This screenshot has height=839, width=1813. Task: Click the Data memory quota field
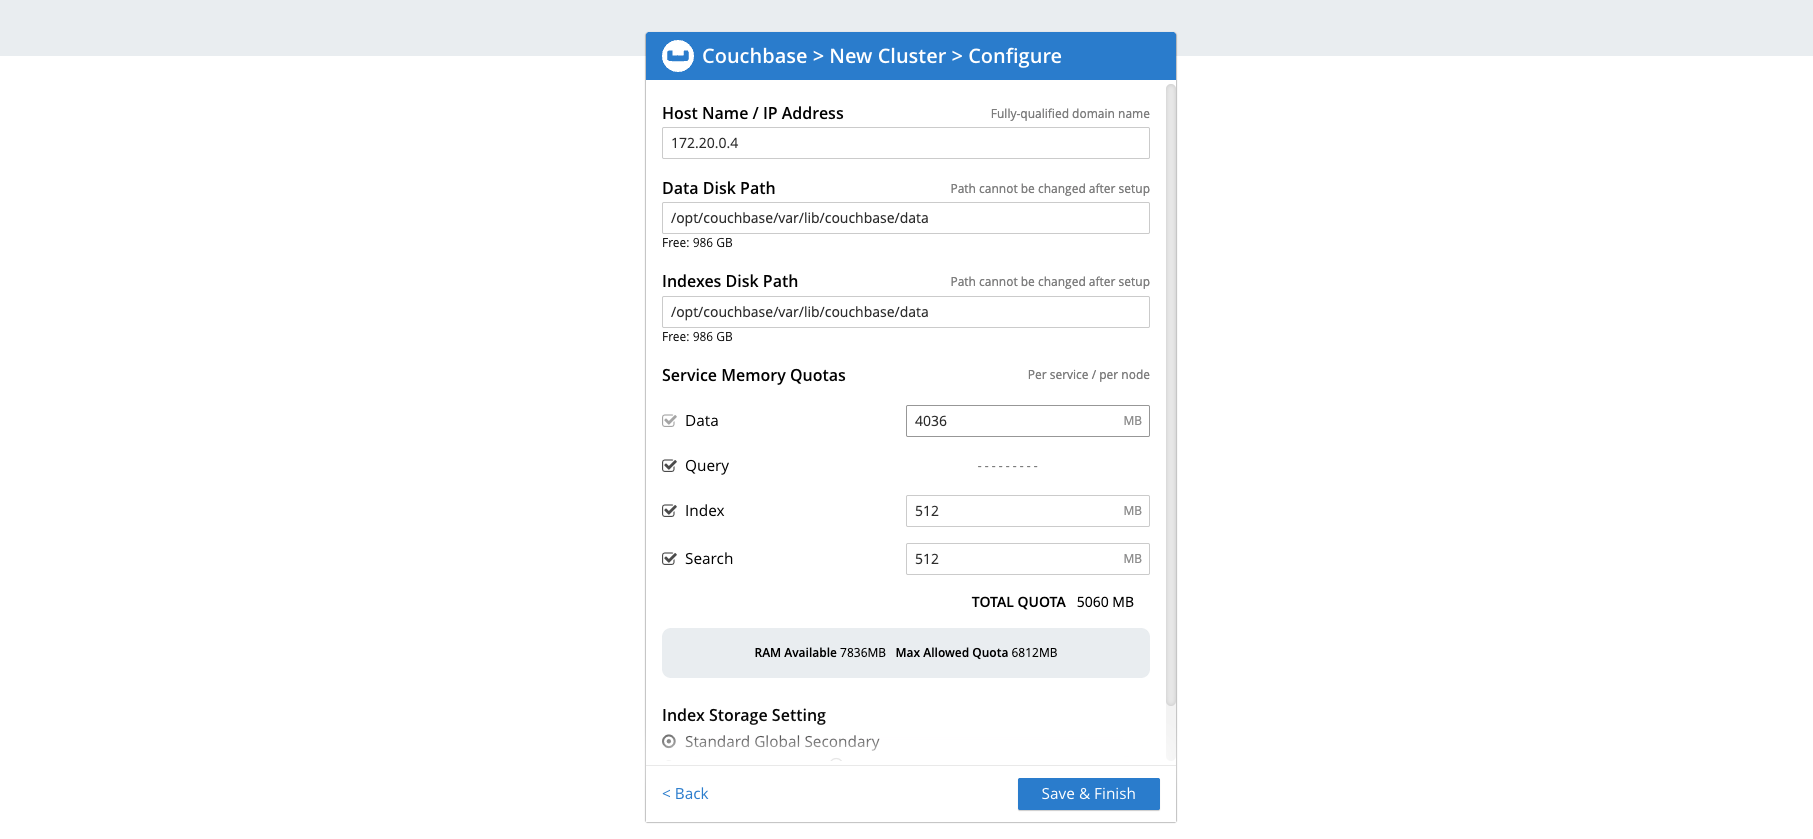[x=1027, y=421]
